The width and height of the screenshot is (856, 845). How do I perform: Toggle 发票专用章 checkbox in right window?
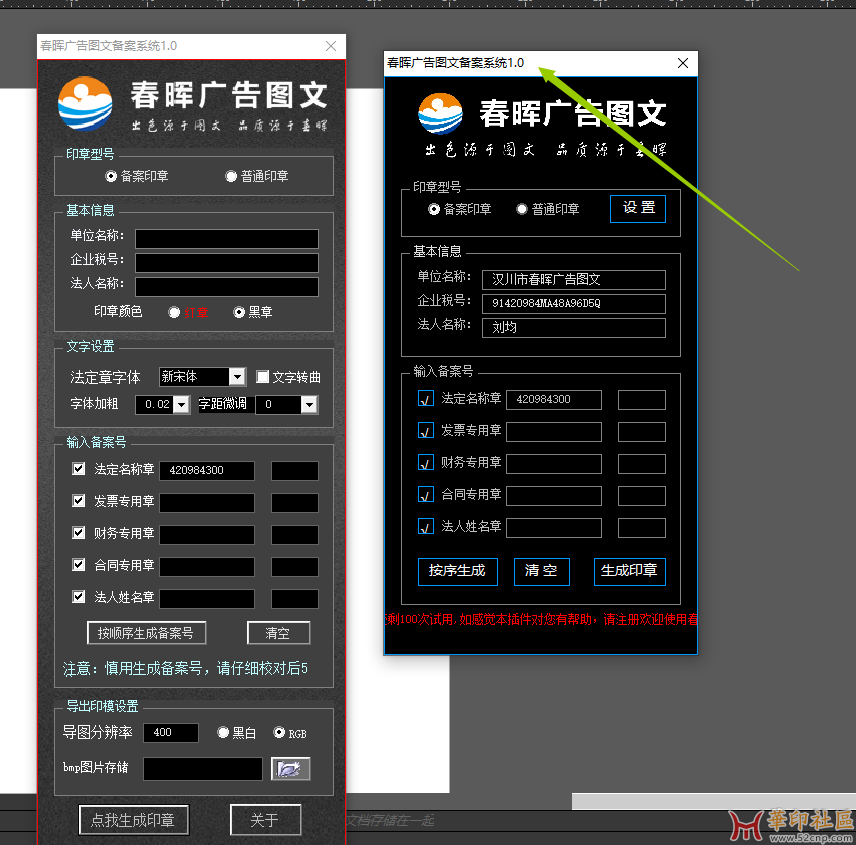point(426,430)
